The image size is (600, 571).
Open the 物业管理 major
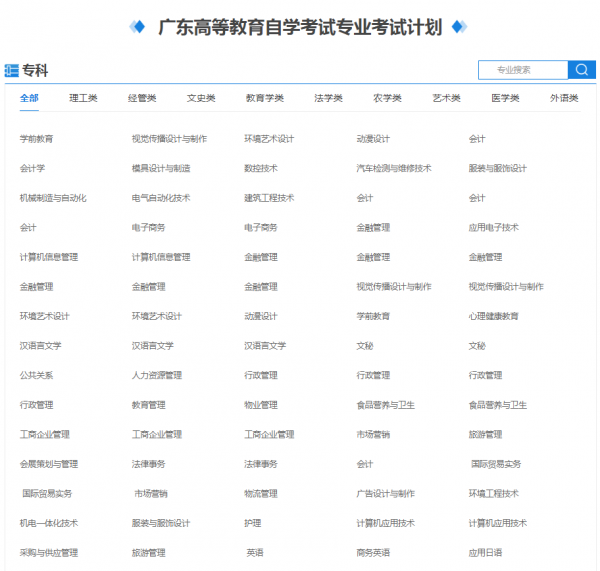tap(261, 405)
